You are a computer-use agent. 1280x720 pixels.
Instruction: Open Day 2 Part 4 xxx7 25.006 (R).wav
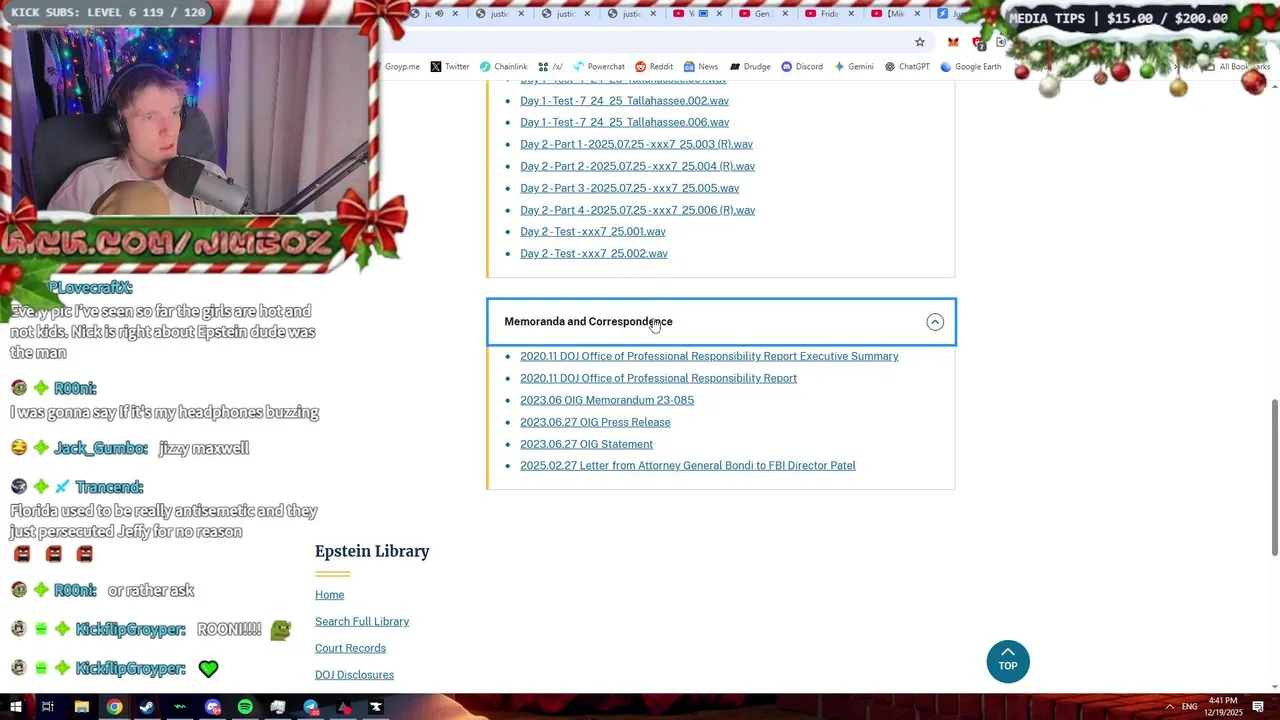[x=637, y=210]
